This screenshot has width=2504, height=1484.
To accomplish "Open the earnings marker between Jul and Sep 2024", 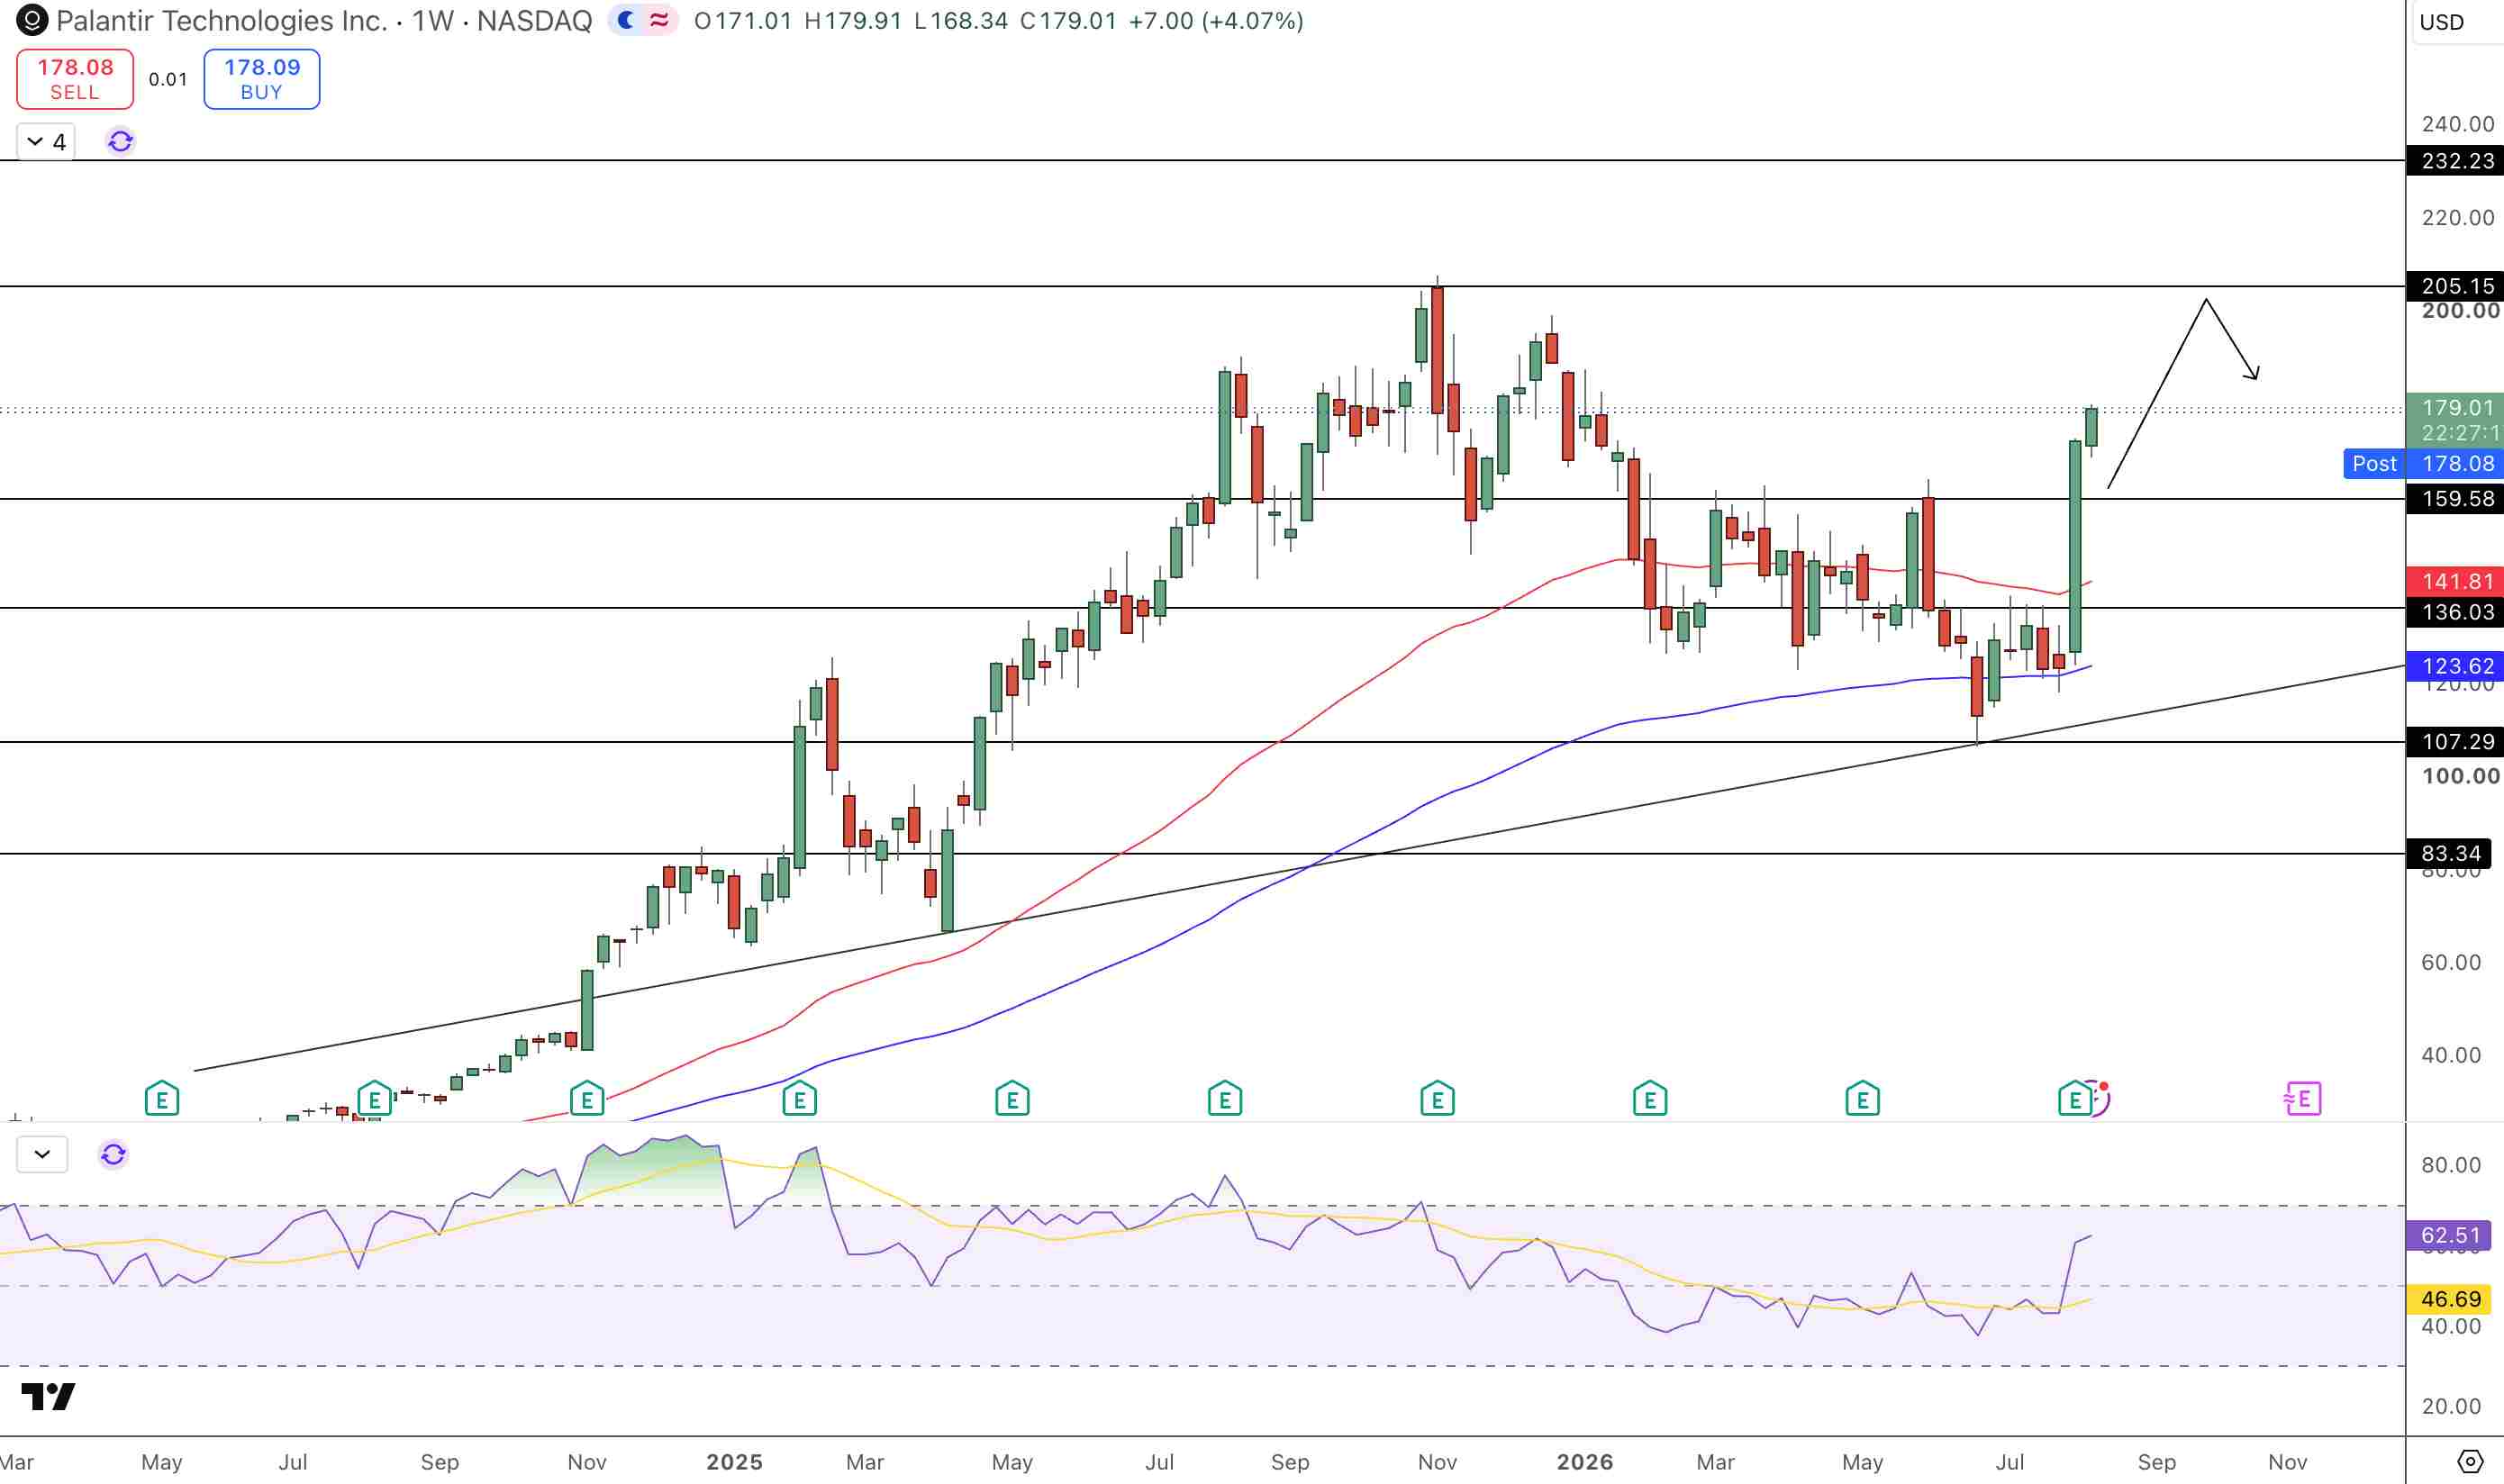I will 374,1099.
